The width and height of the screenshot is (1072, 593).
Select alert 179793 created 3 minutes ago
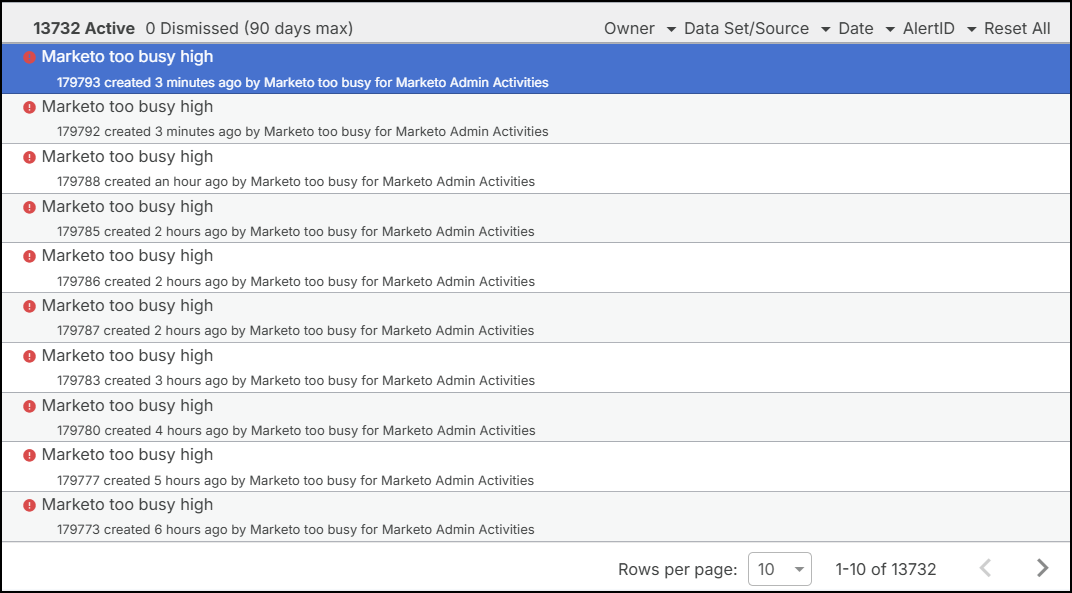point(536,69)
